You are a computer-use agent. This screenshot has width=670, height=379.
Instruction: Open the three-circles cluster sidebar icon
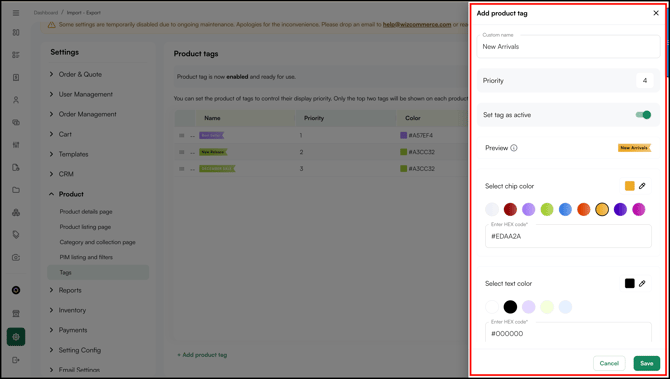[x=16, y=212]
